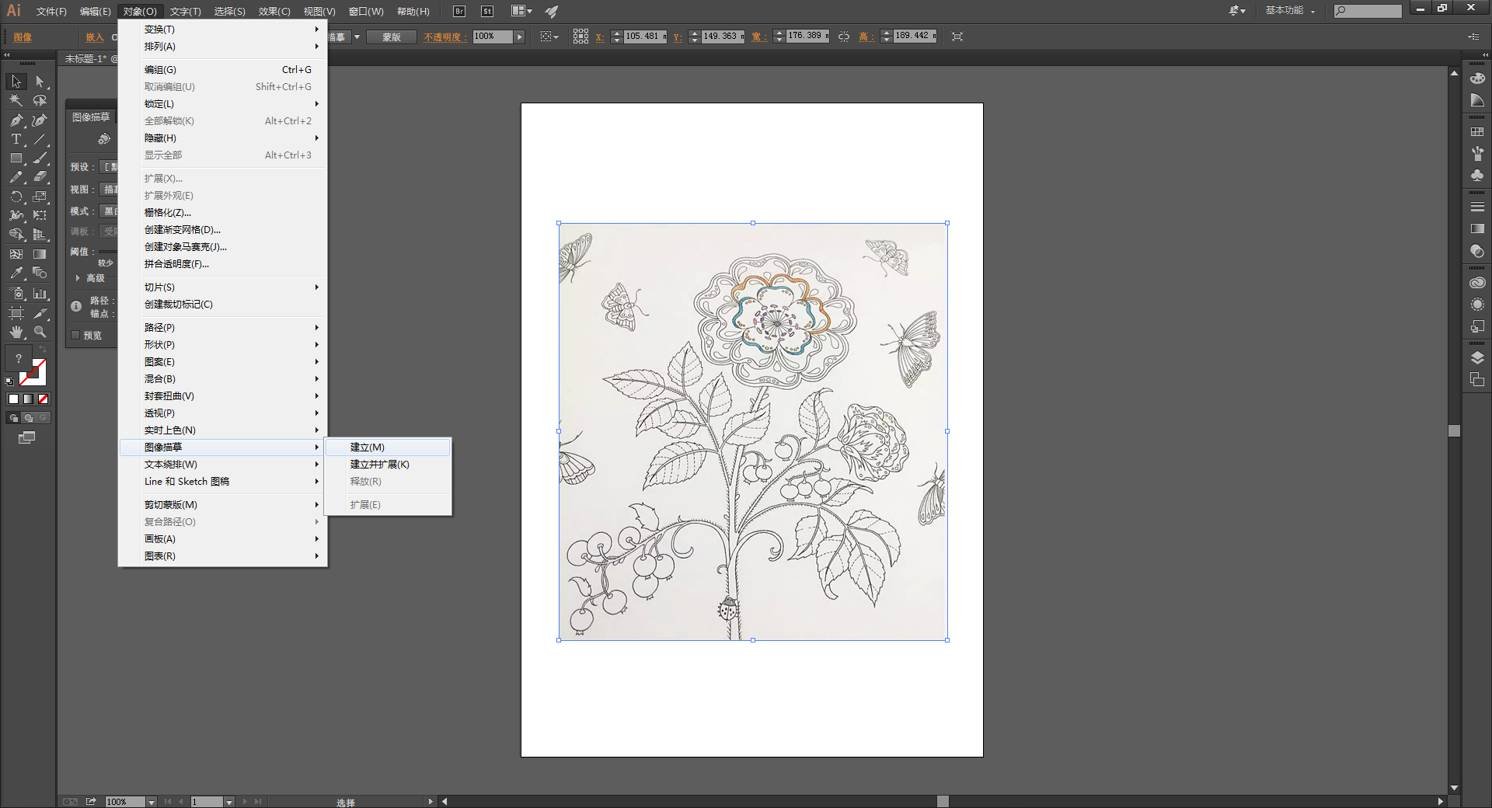This screenshot has width=1492, height=808.
Task: Expand the 高级 advanced section
Action: click(78, 278)
